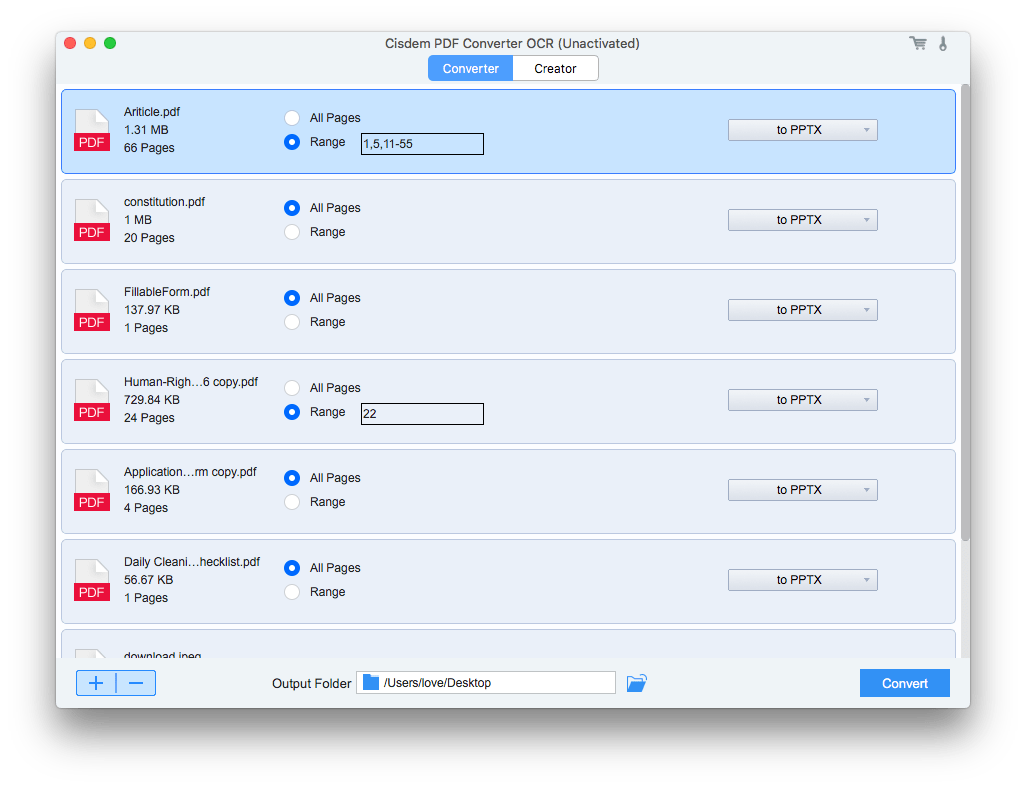Viewport: 1026px width, 788px height.
Task: Switch to the Creator tab
Action: [x=556, y=69]
